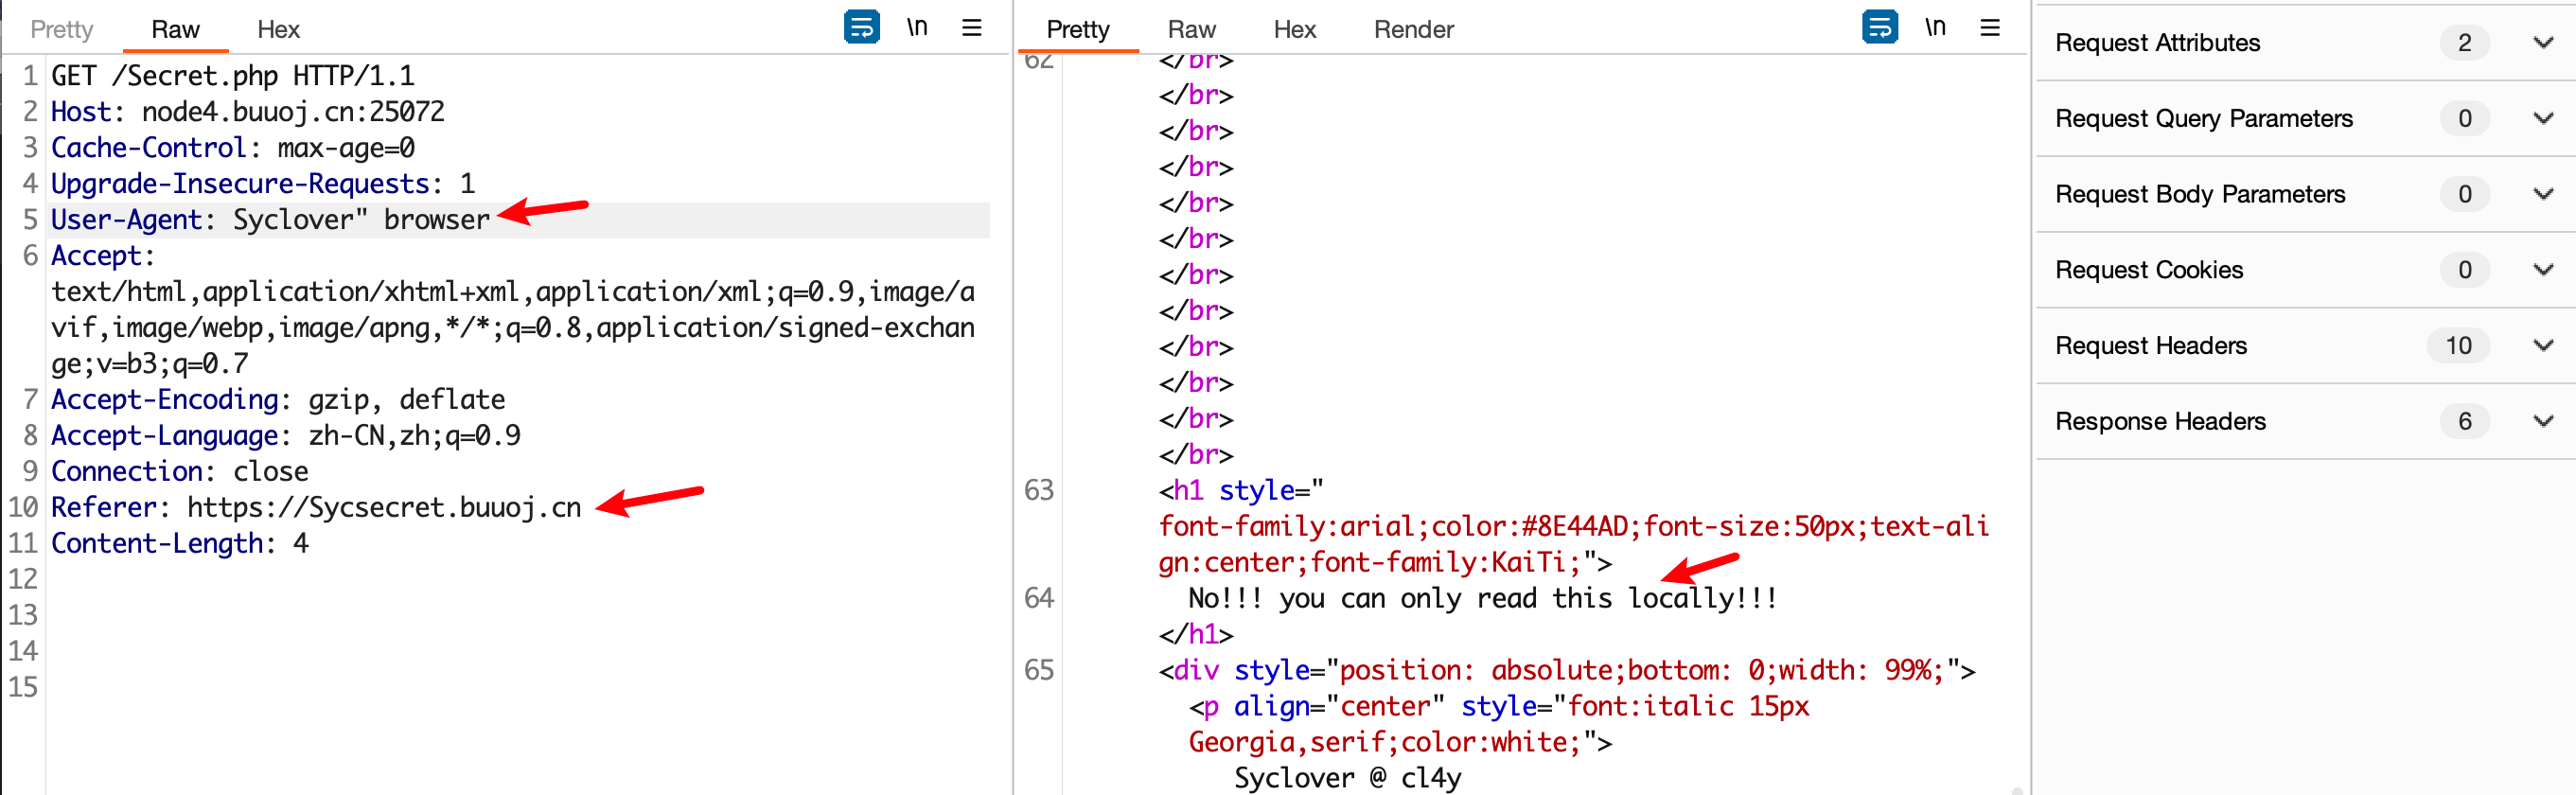Open request pane hamburger menu
This screenshot has width=2576, height=795.
coord(971,27)
